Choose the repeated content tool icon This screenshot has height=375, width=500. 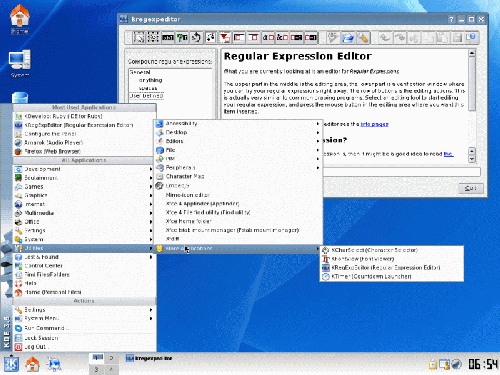196,37
